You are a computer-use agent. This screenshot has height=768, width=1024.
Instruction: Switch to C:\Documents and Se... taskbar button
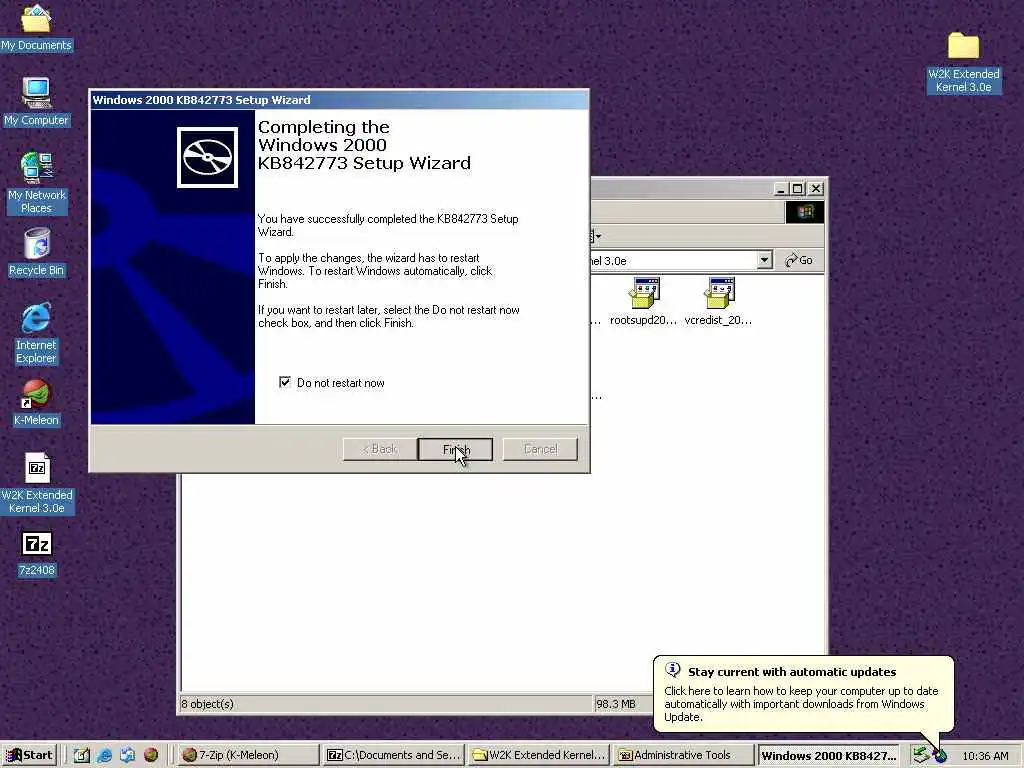click(x=393, y=755)
